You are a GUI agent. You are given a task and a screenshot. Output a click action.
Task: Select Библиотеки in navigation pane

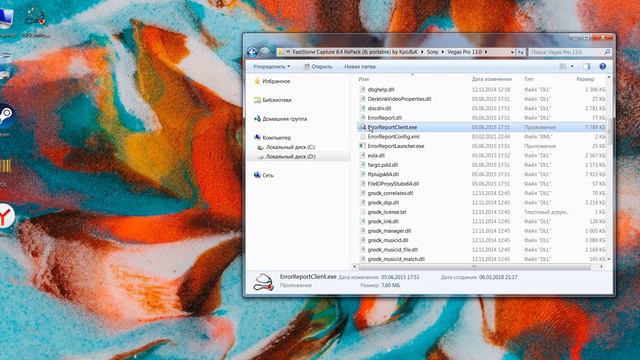[273, 100]
